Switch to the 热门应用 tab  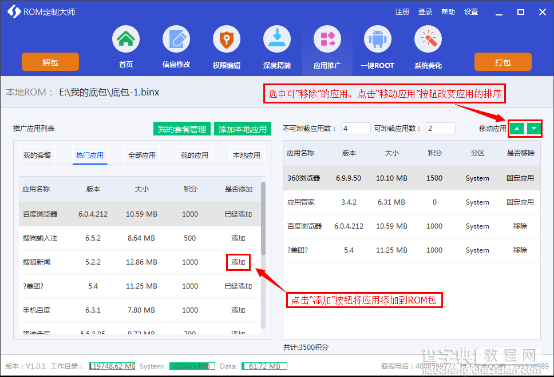click(x=90, y=155)
